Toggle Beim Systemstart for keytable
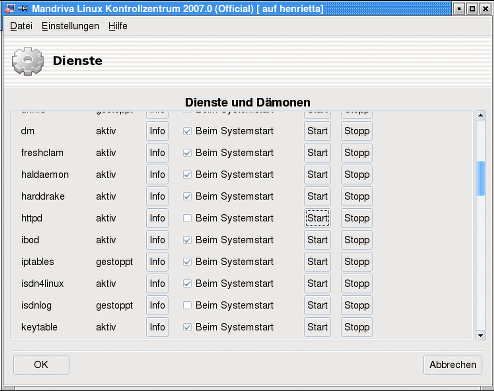494x391 pixels. pyautogui.click(x=187, y=327)
